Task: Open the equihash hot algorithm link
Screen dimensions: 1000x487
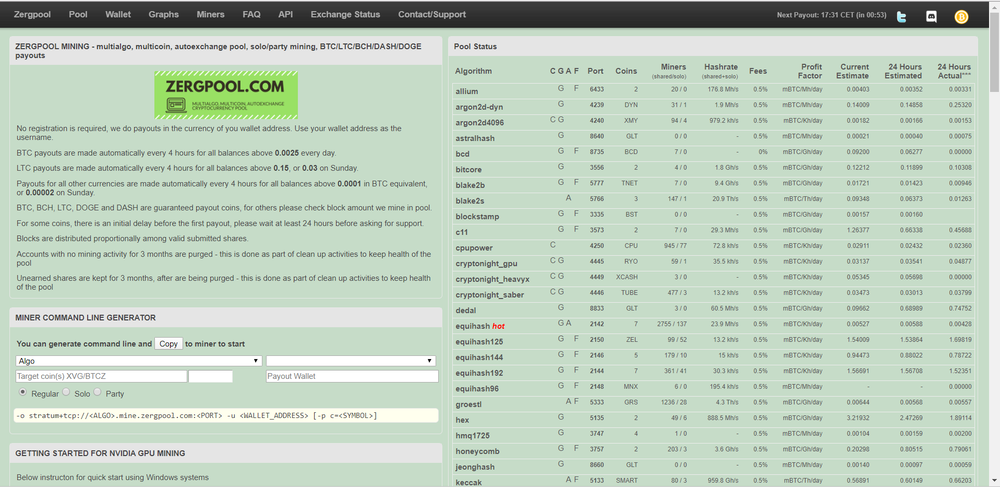Action: click(x=480, y=326)
